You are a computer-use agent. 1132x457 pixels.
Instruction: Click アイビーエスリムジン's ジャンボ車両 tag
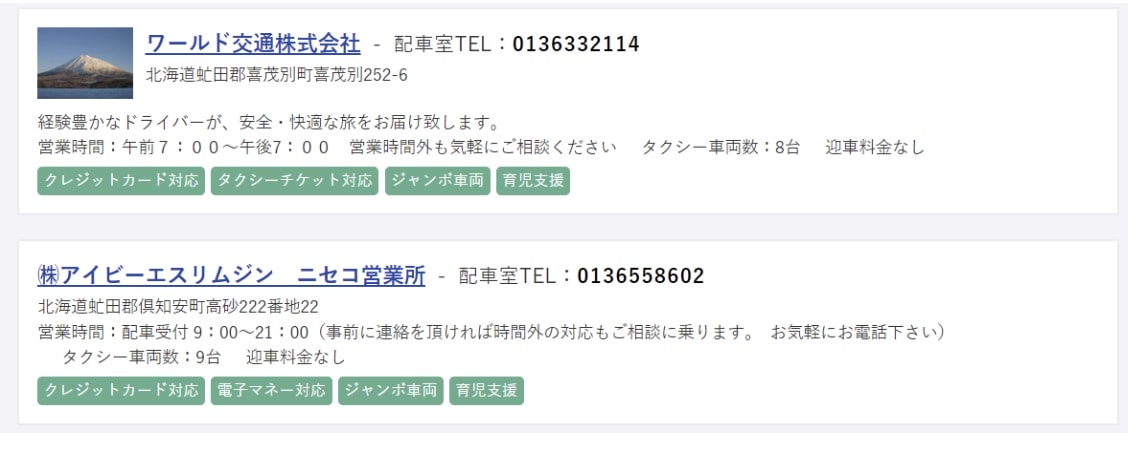pyautogui.click(x=391, y=391)
